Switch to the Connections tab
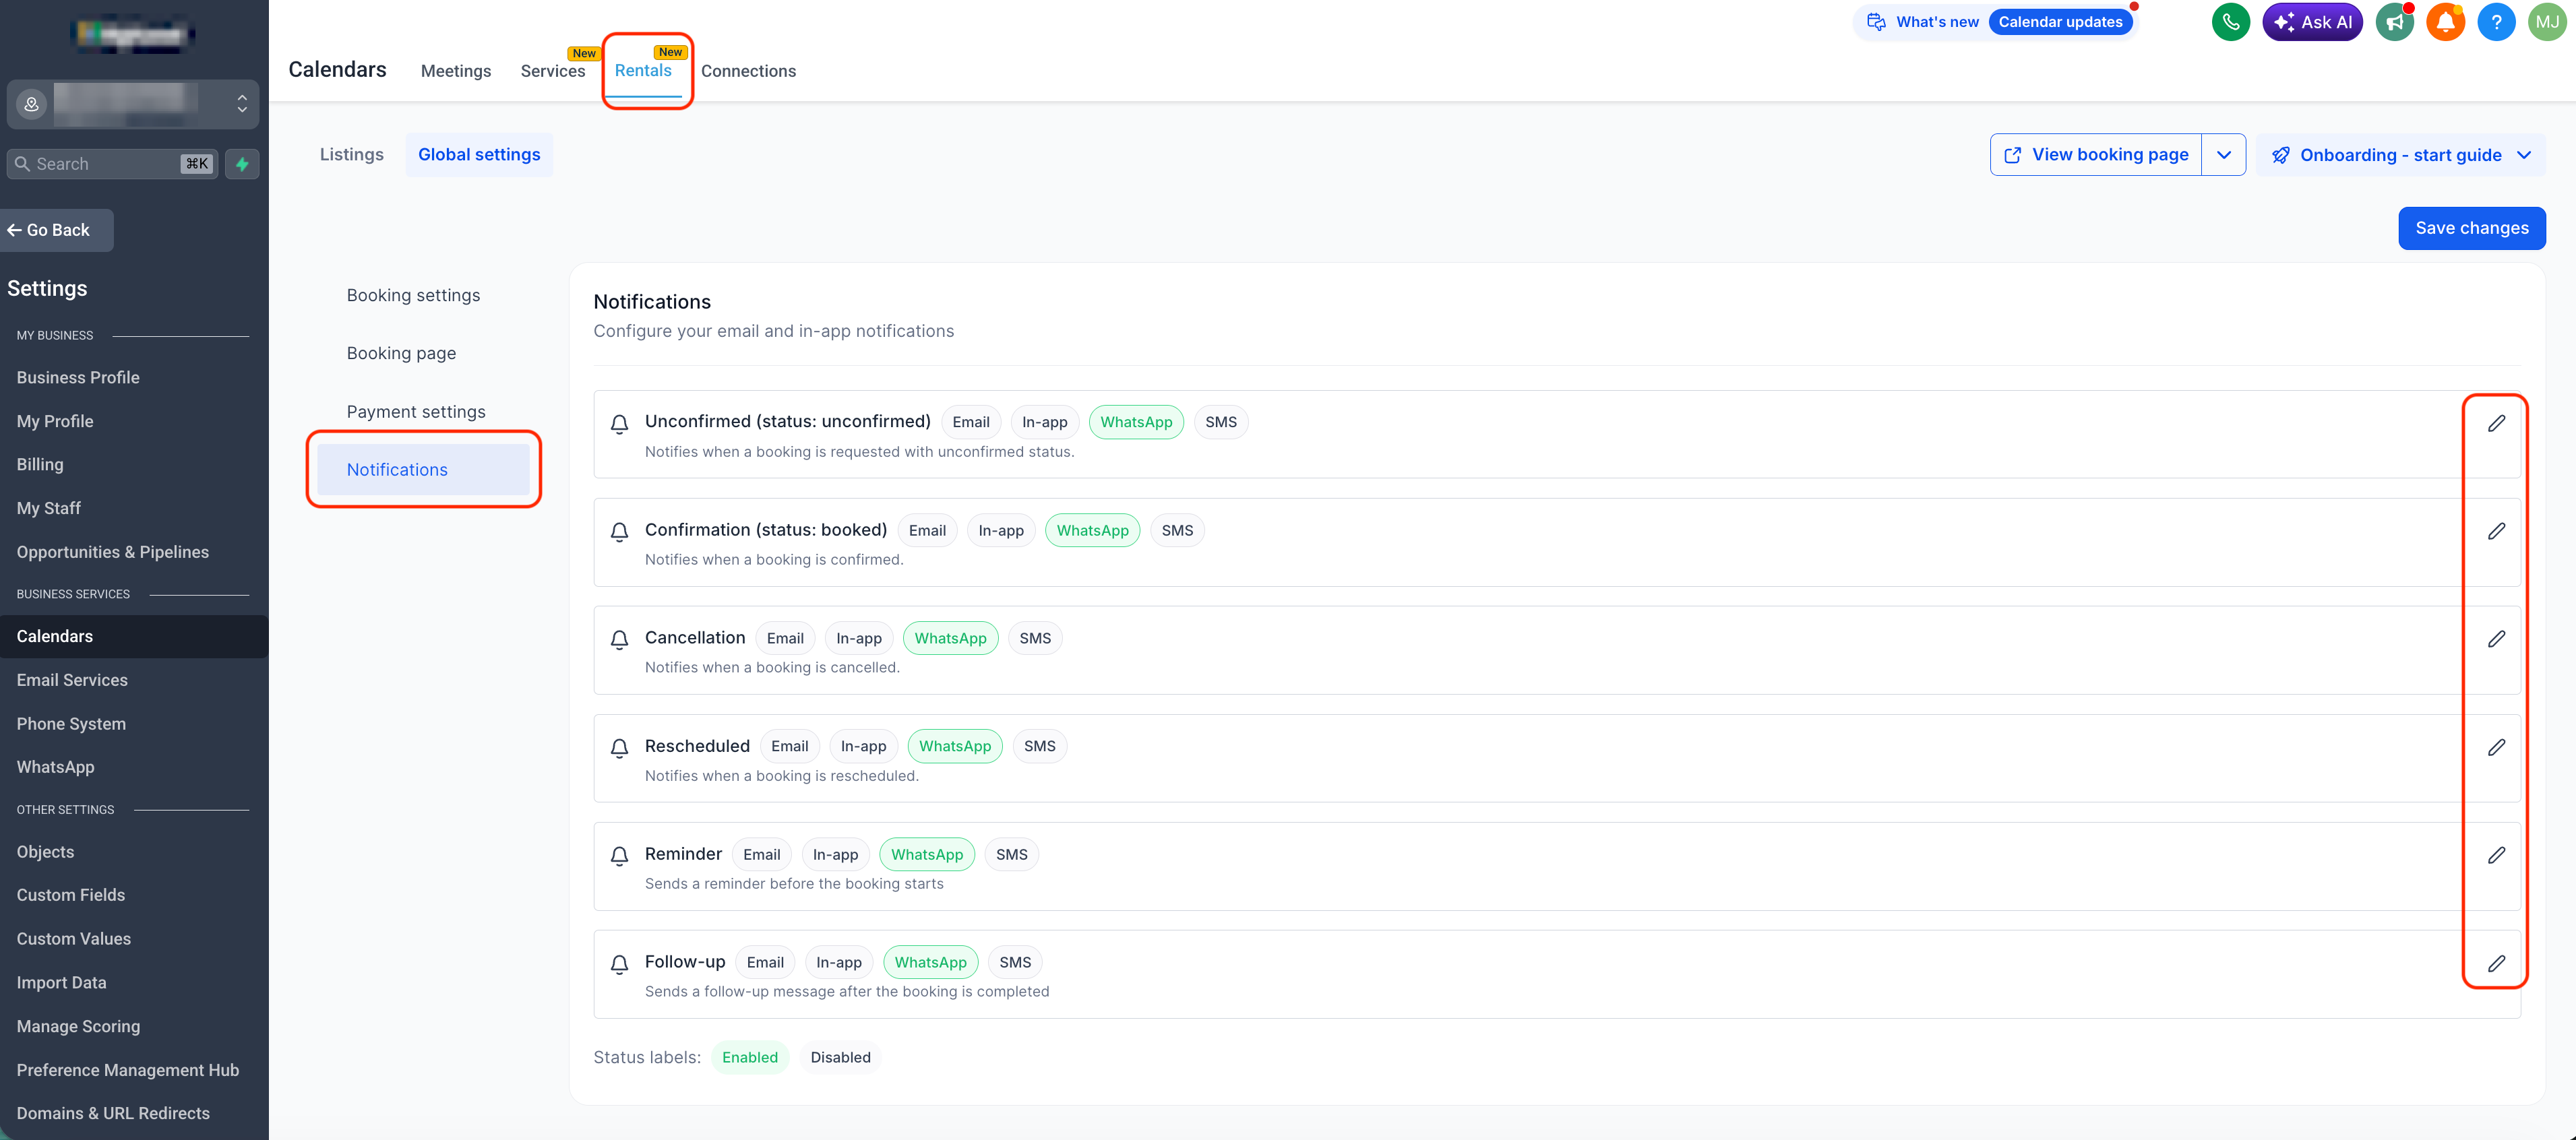This screenshot has width=2576, height=1140. (748, 71)
